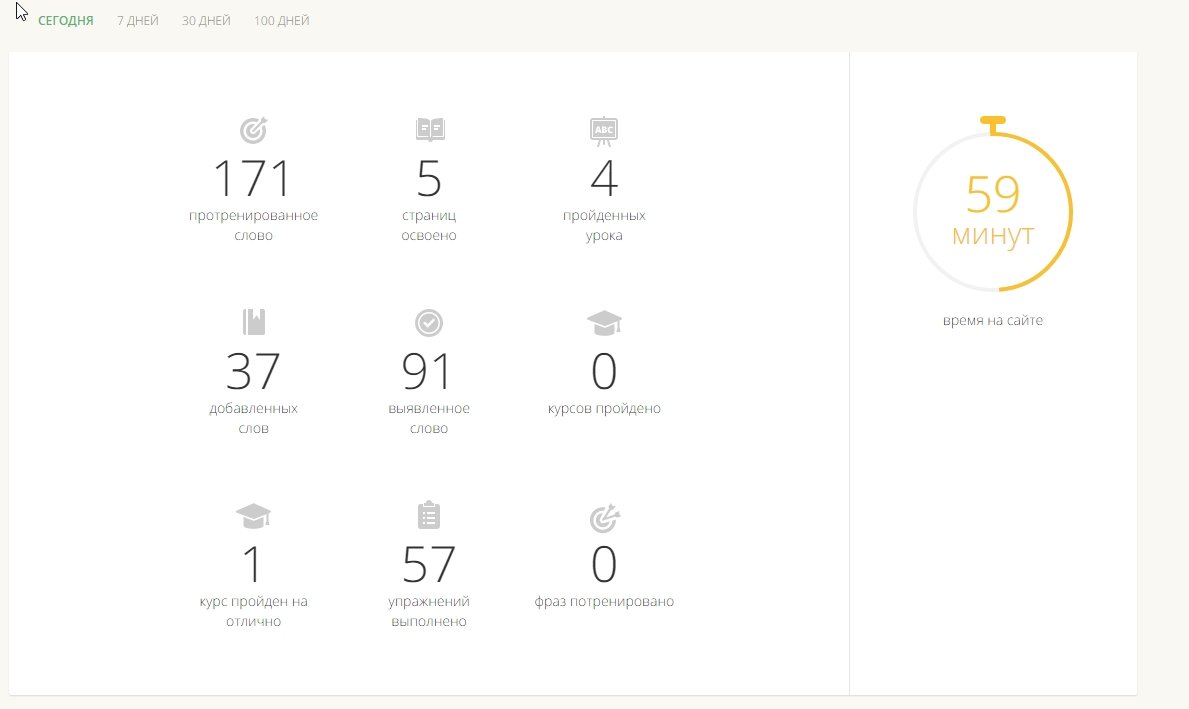This screenshot has width=1189, height=709.
Task: Click the время на сайте label
Action: [x=992, y=321]
